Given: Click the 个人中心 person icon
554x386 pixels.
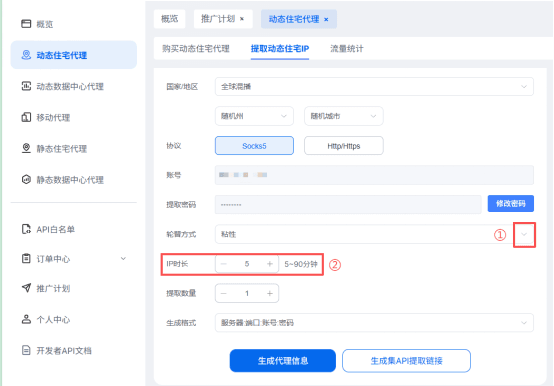Looking at the screenshot, I should click(x=26, y=319).
